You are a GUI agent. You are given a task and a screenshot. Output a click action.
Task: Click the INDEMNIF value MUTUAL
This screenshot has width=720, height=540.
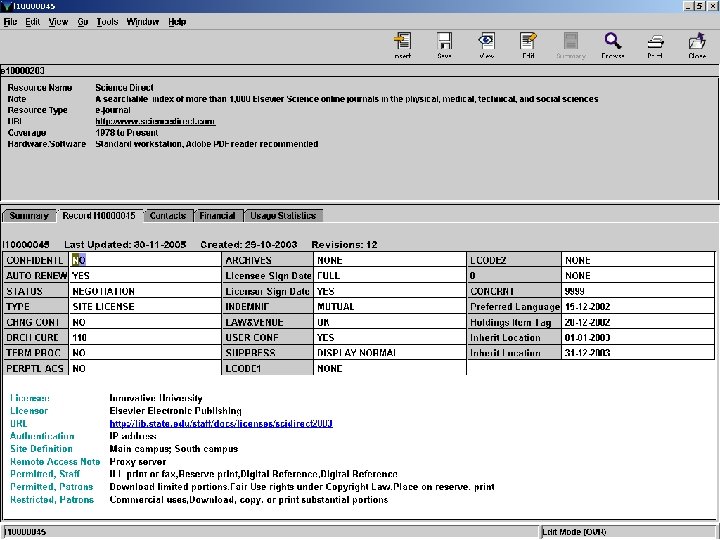pos(390,306)
